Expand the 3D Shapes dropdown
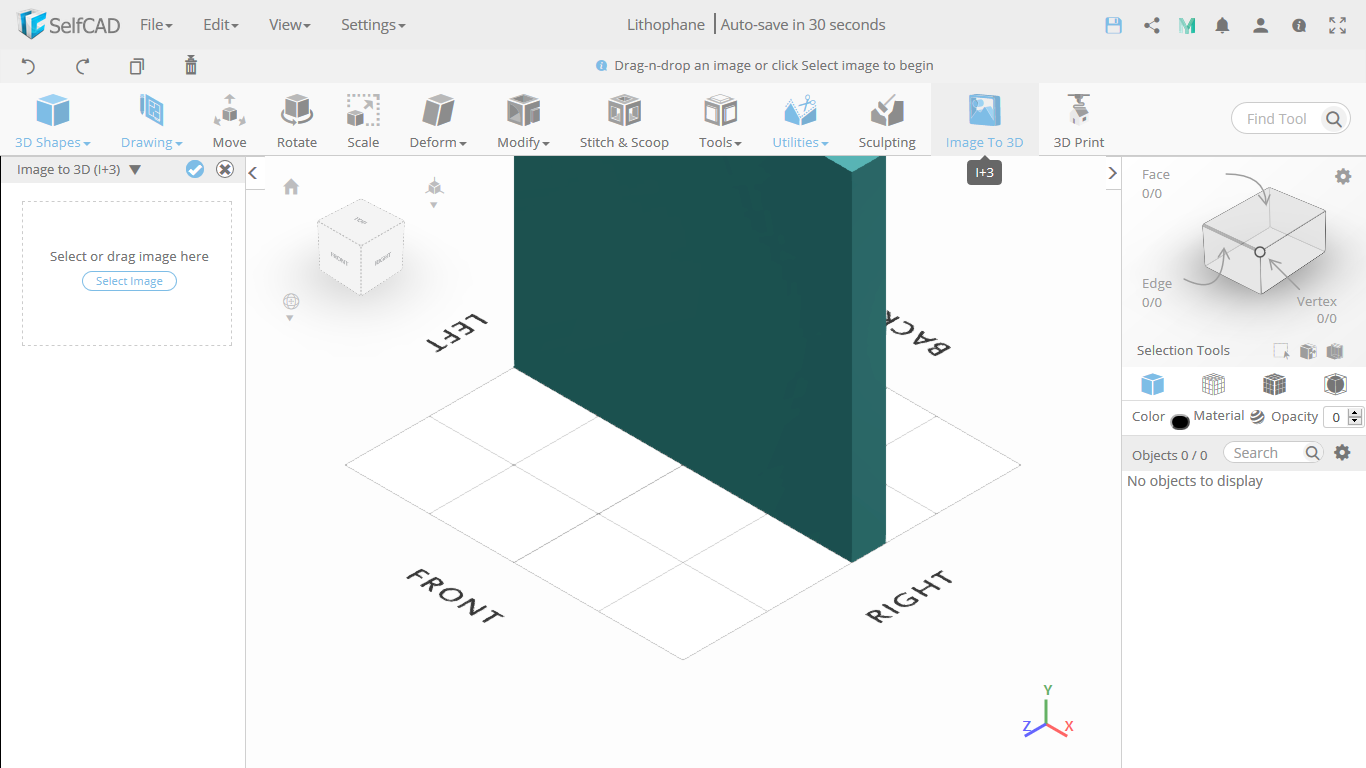 (52, 118)
